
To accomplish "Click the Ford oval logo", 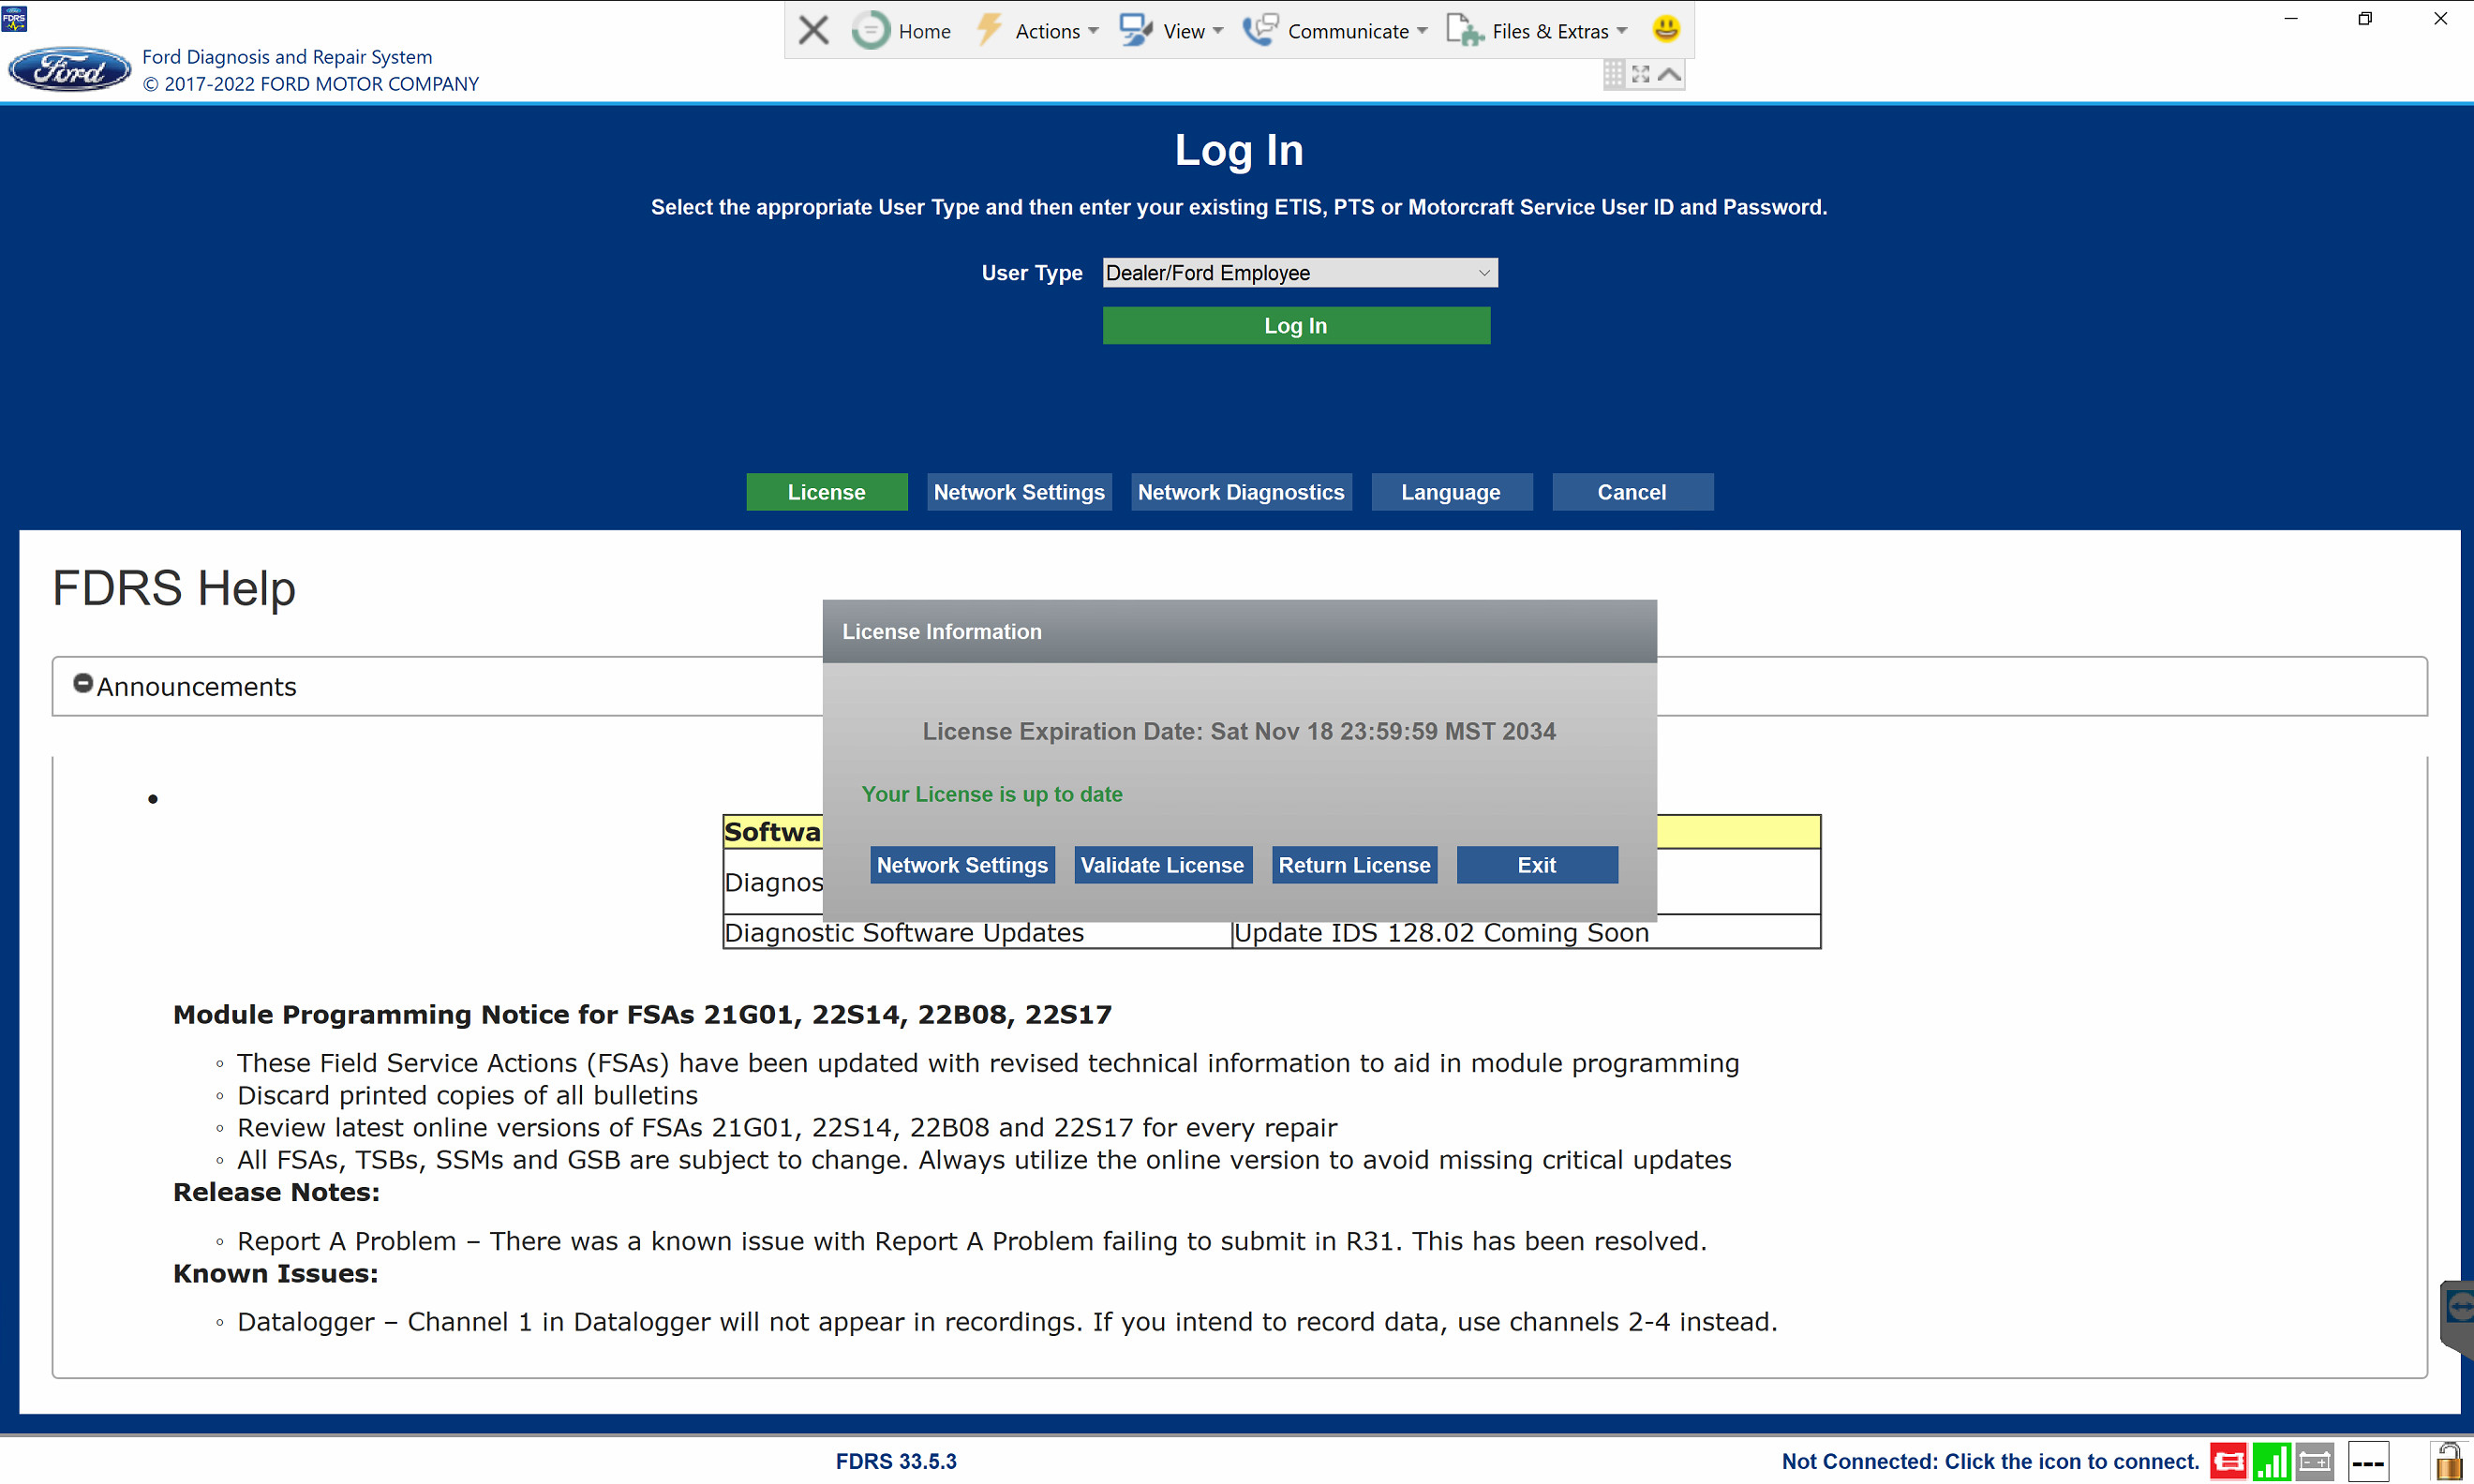I will pos(69,70).
